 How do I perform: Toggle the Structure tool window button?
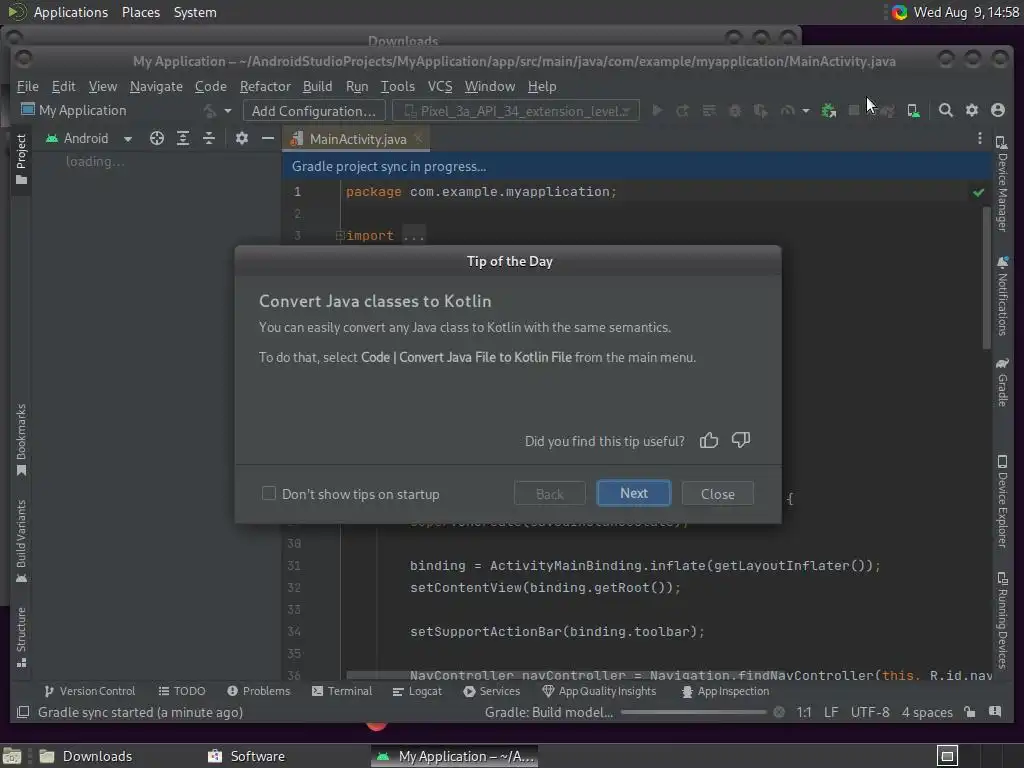point(21,637)
